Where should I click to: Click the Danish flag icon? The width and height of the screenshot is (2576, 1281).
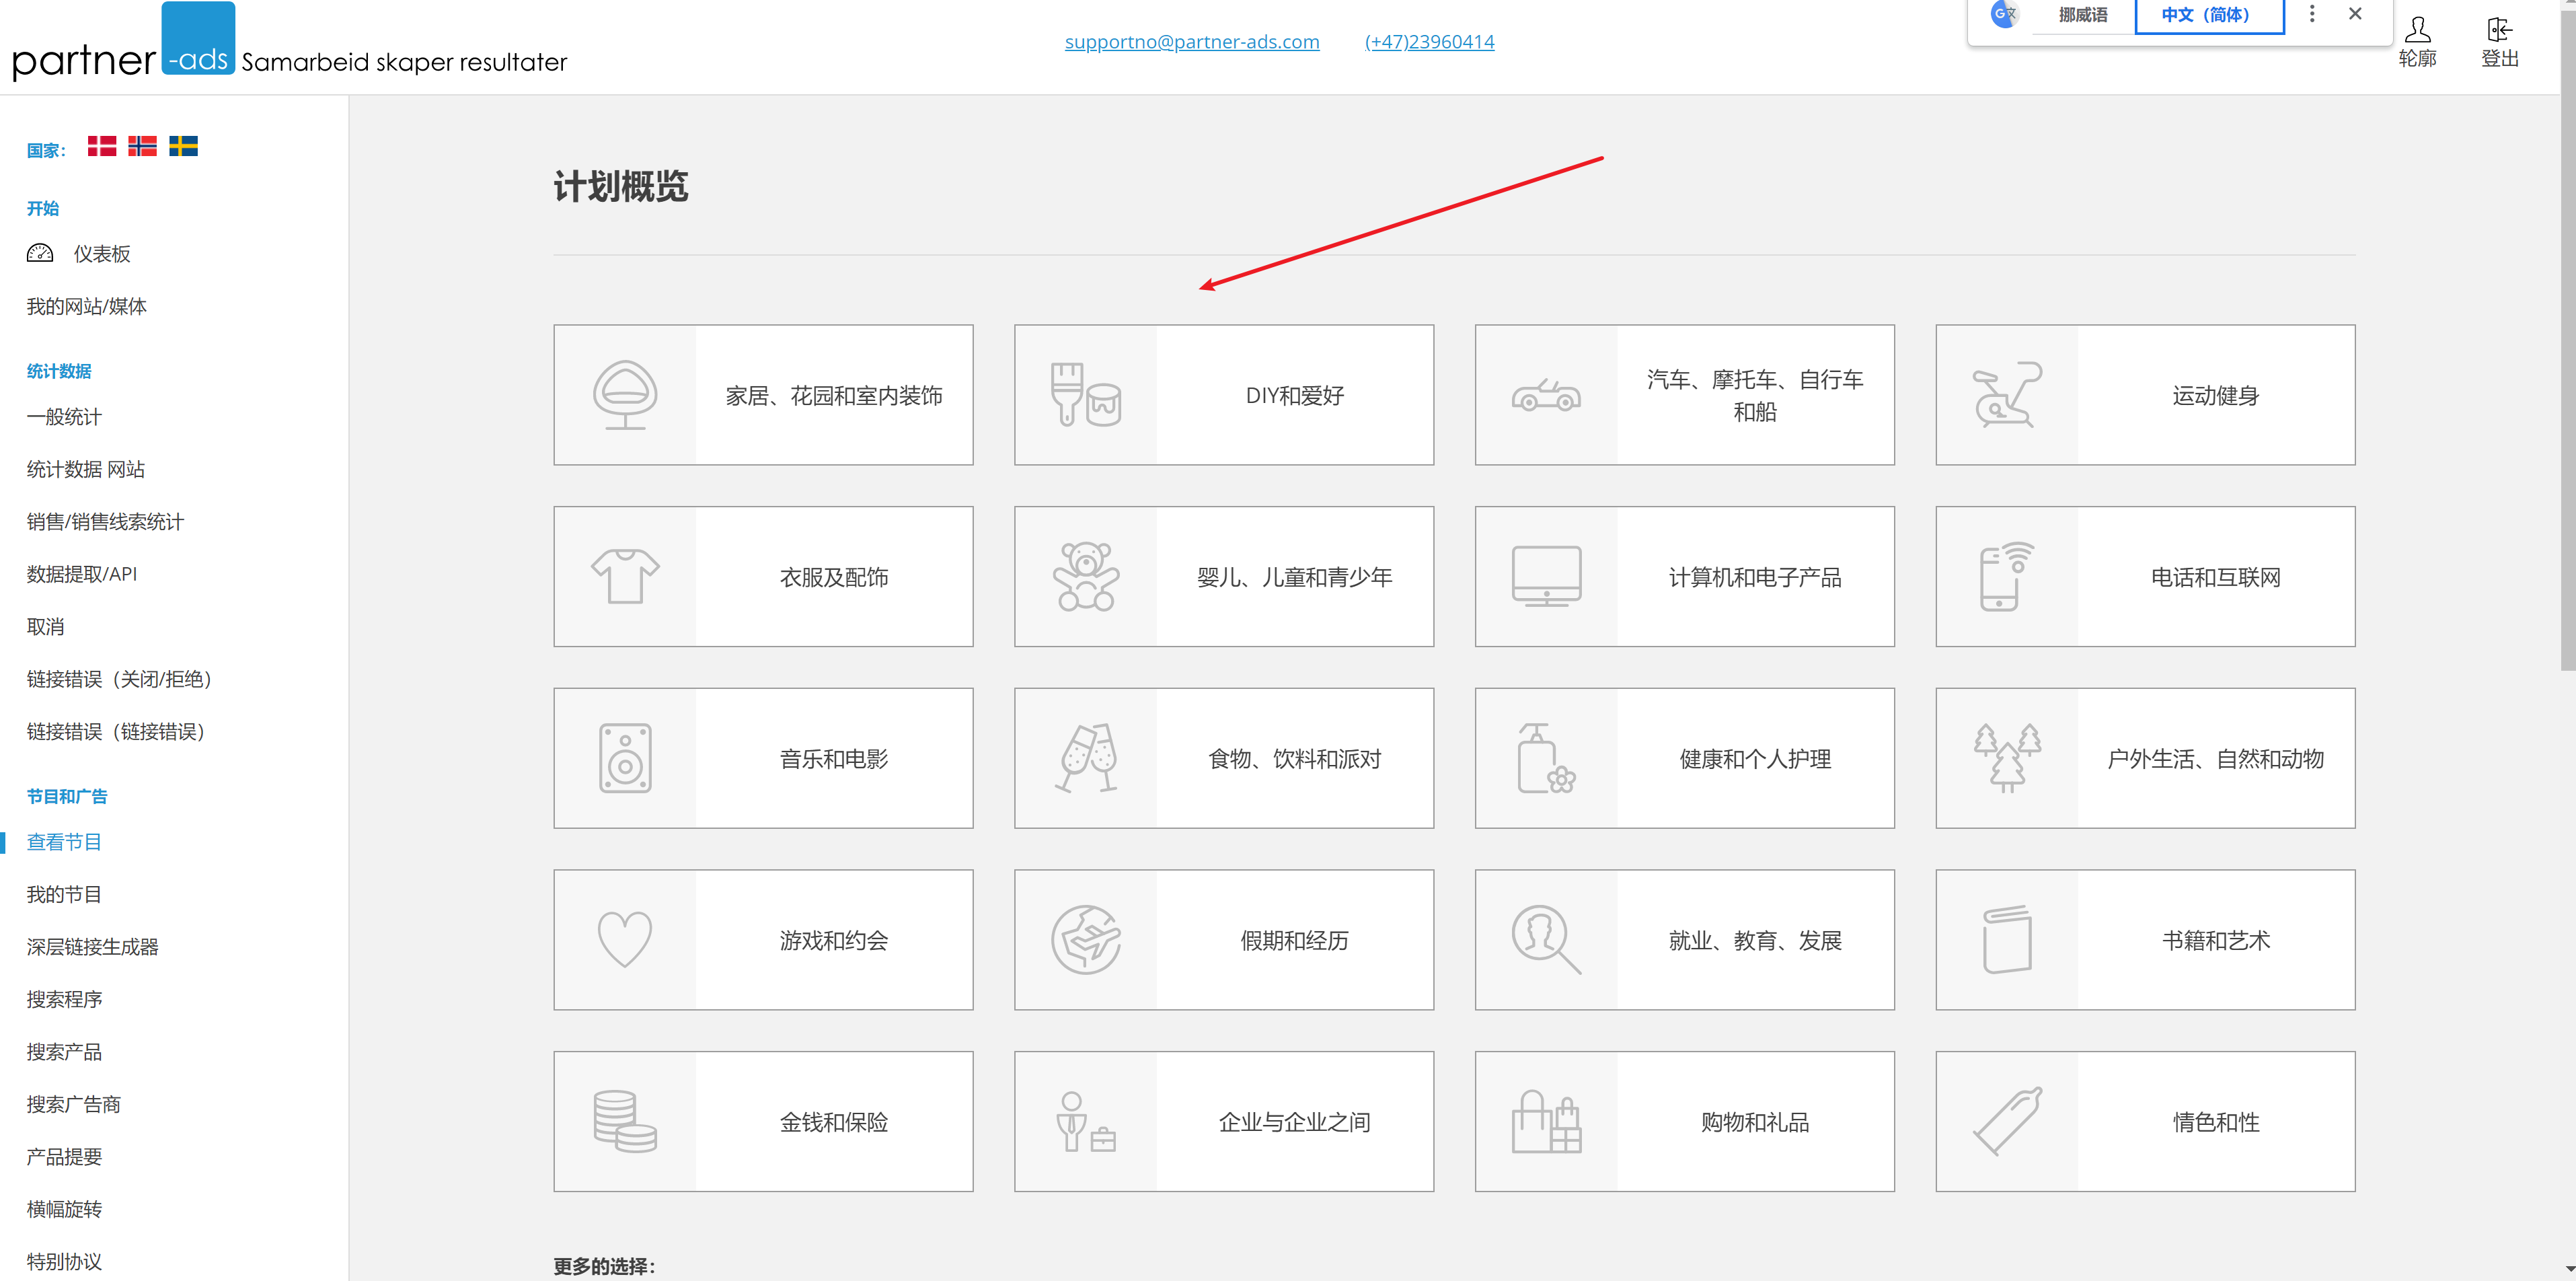[x=101, y=146]
